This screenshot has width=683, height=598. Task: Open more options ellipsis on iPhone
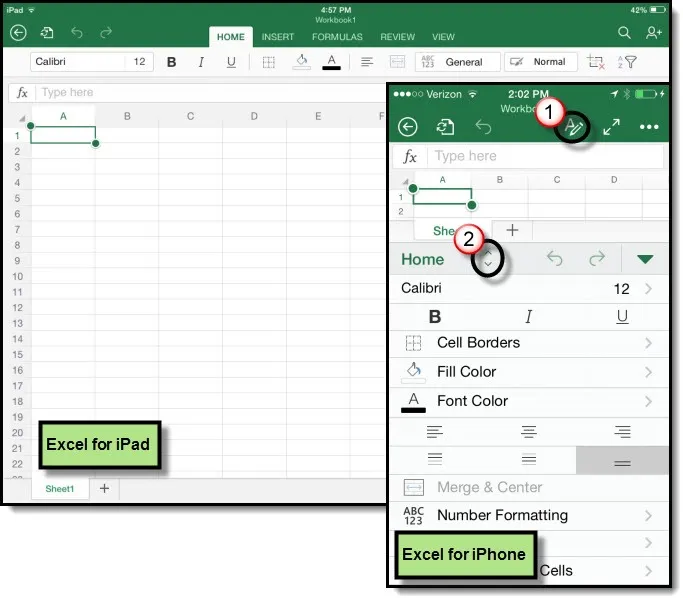click(649, 127)
